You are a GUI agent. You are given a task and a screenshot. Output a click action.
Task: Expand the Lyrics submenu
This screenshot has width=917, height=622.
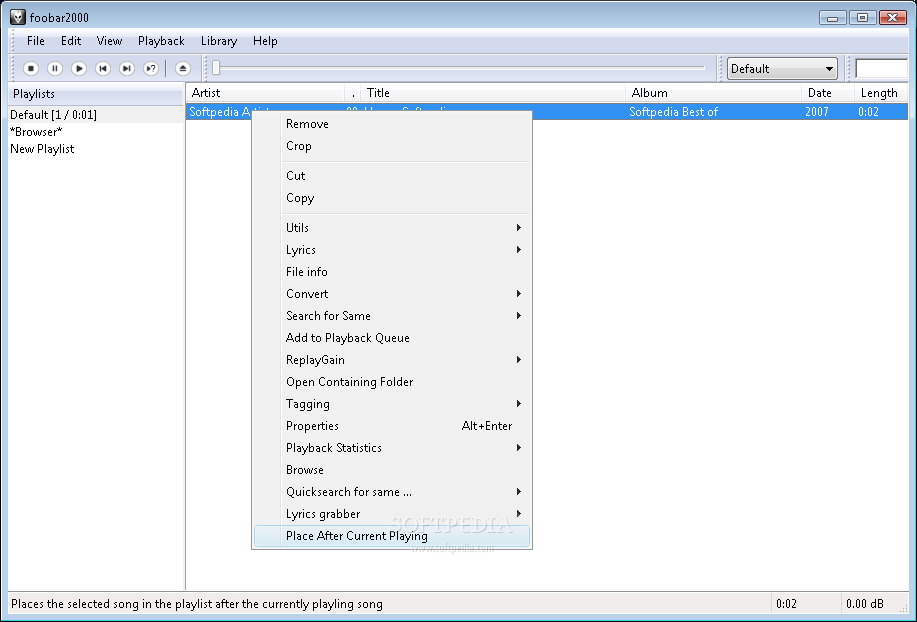coord(392,250)
